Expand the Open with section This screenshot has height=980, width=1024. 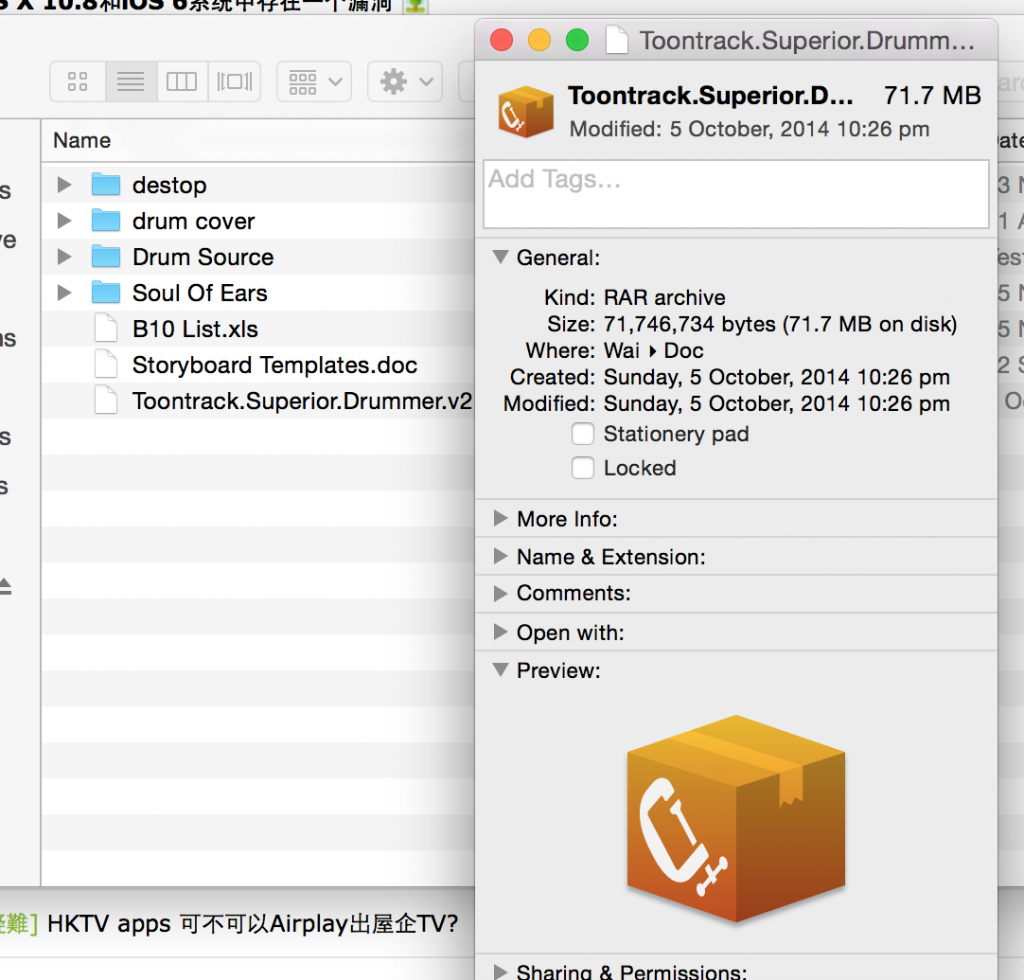click(x=501, y=632)
